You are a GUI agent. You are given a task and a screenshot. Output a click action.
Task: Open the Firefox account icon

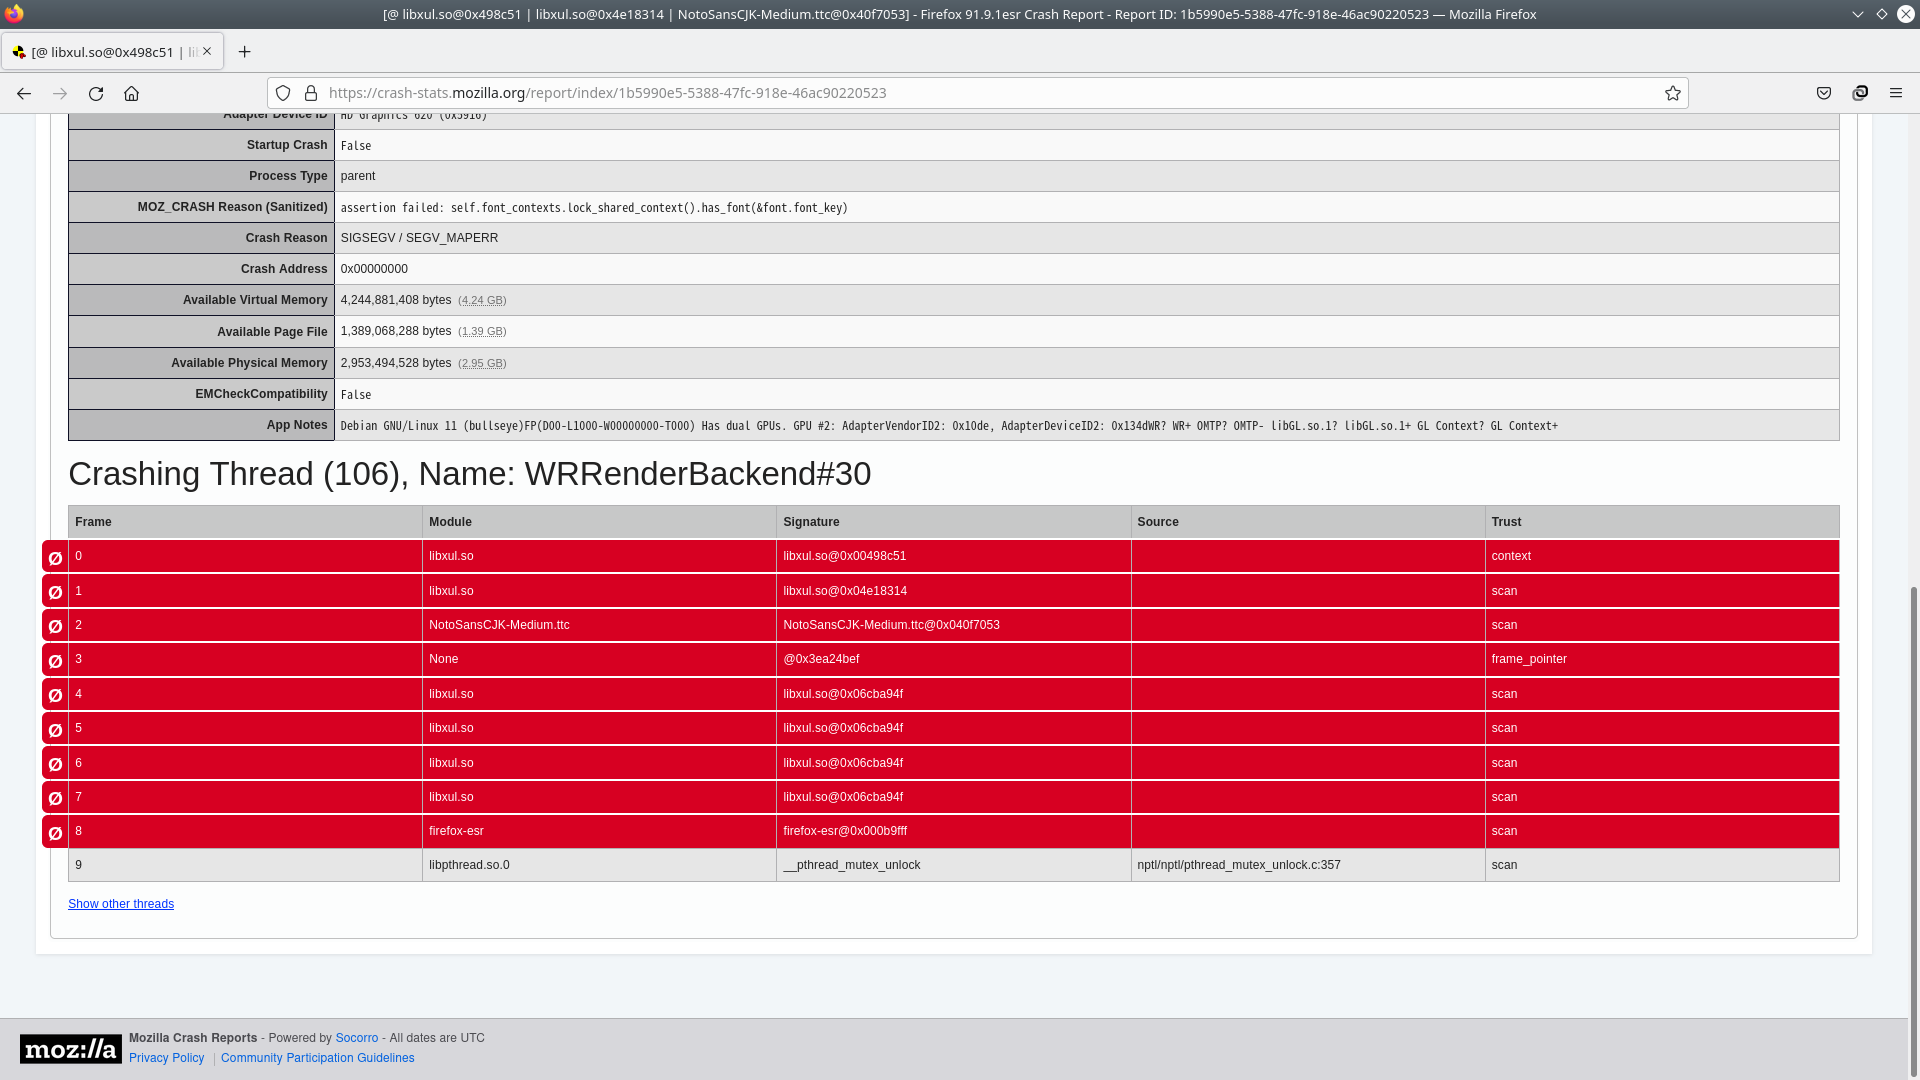click(x=1860, y=93)
